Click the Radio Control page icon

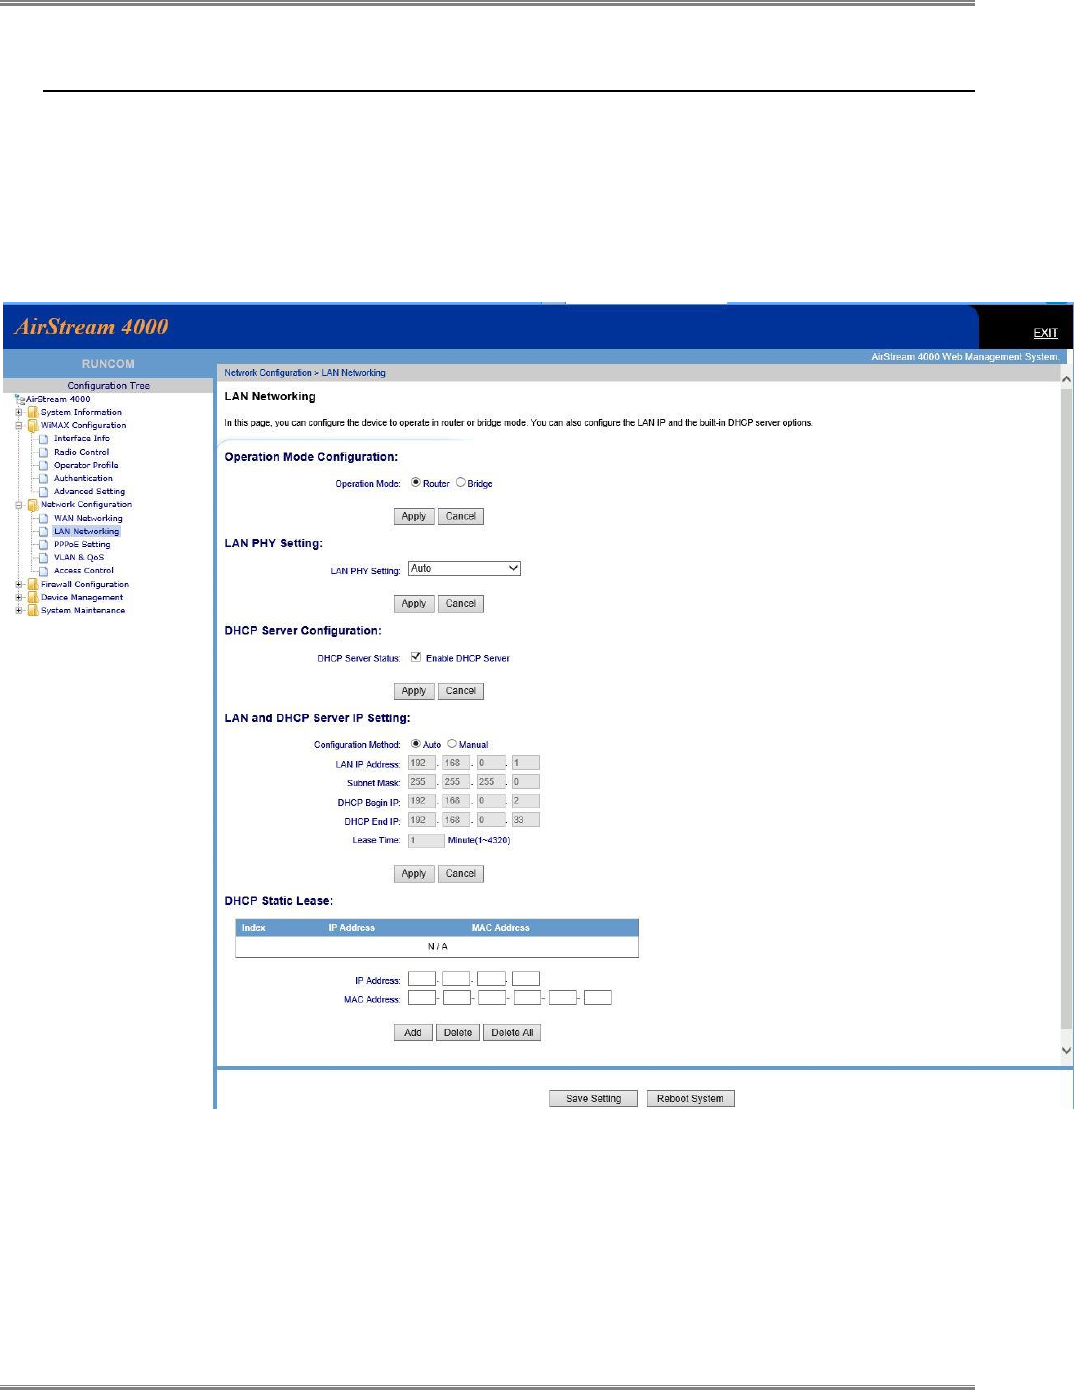44,452
